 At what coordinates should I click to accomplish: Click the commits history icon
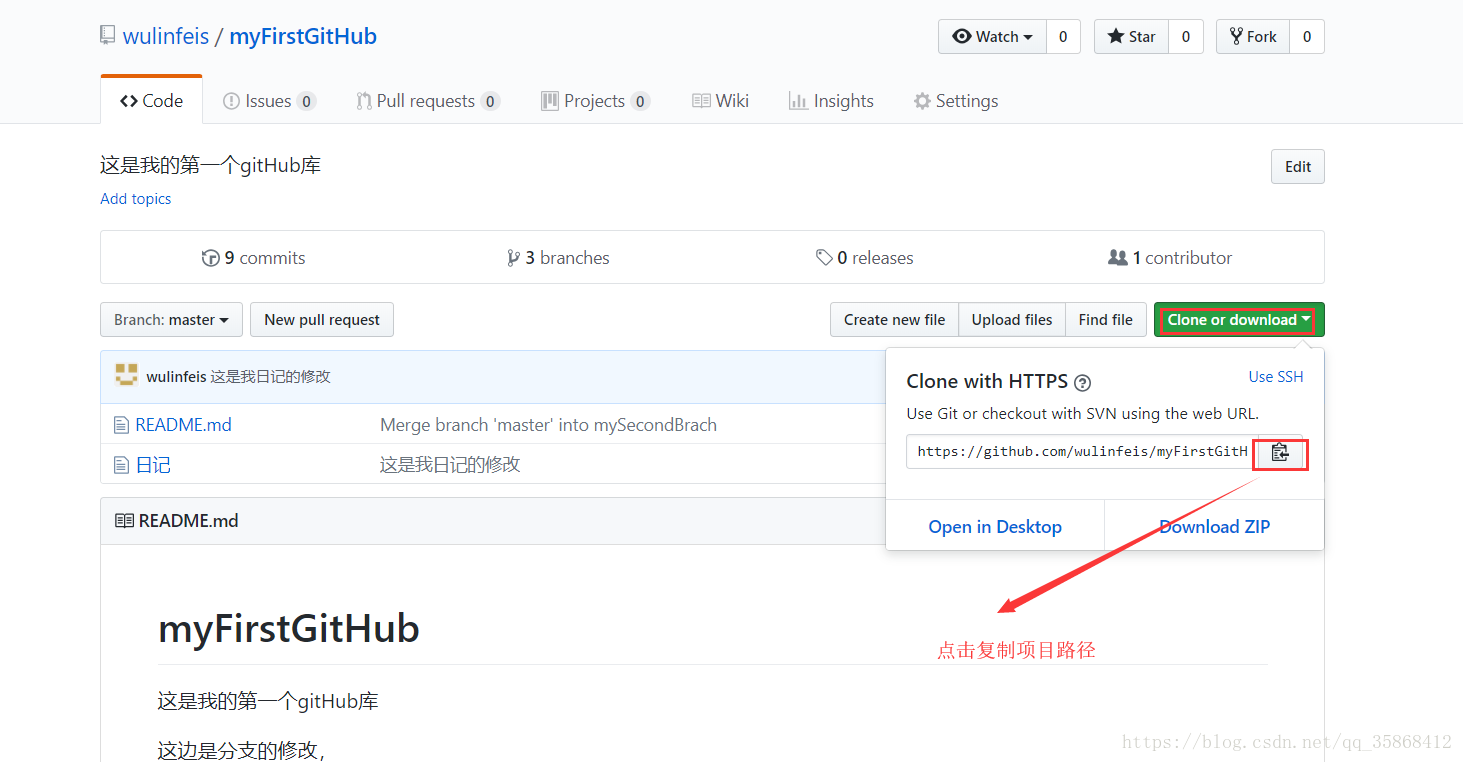point(210,258)
